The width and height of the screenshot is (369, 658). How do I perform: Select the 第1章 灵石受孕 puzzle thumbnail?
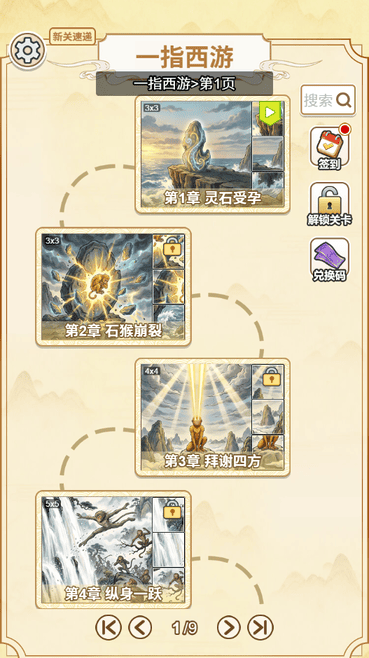pos(213,154)
